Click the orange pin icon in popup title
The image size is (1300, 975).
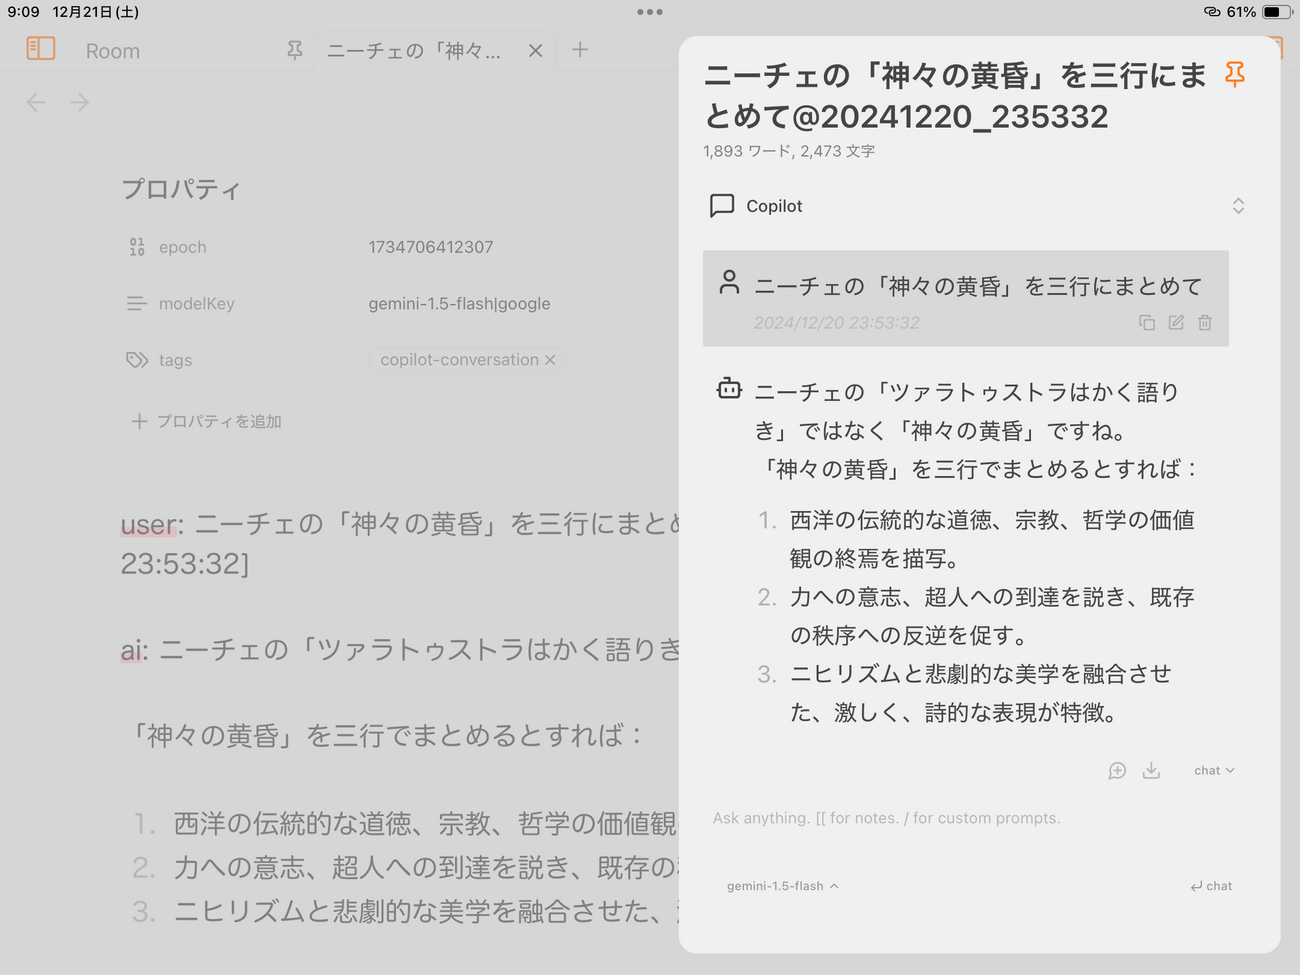[x=1235, y=75]
